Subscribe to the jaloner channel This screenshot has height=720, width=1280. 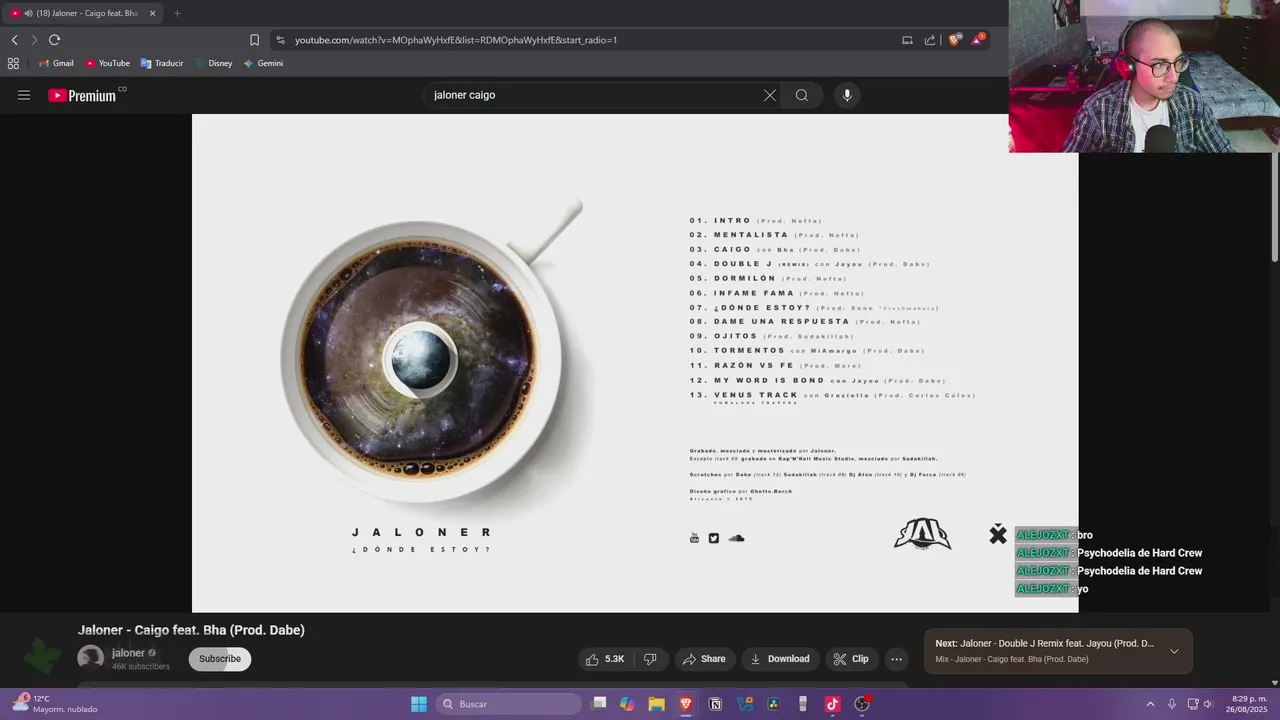[220, 659]
